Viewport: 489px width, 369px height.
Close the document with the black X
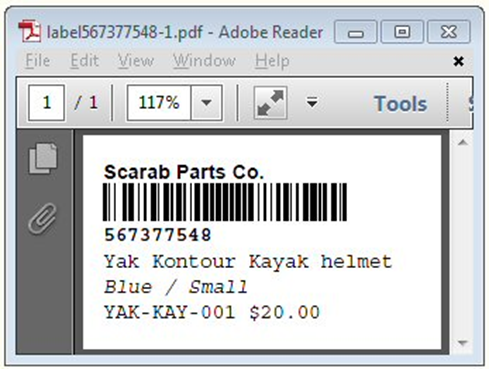[459, 61]
